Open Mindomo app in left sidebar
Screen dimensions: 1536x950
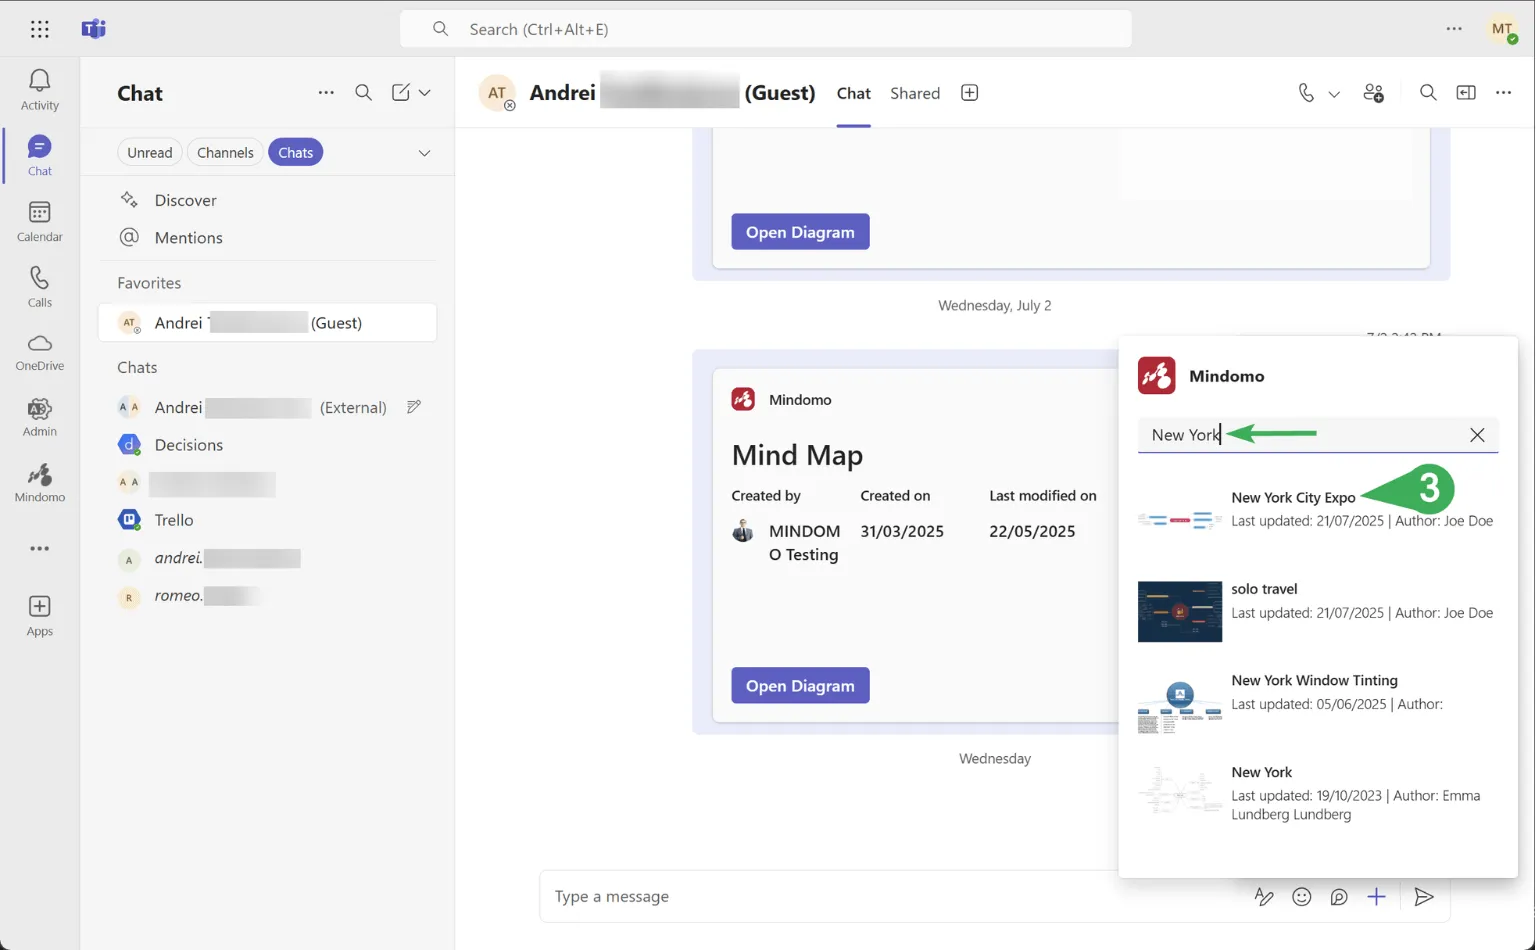pos(39,483)
